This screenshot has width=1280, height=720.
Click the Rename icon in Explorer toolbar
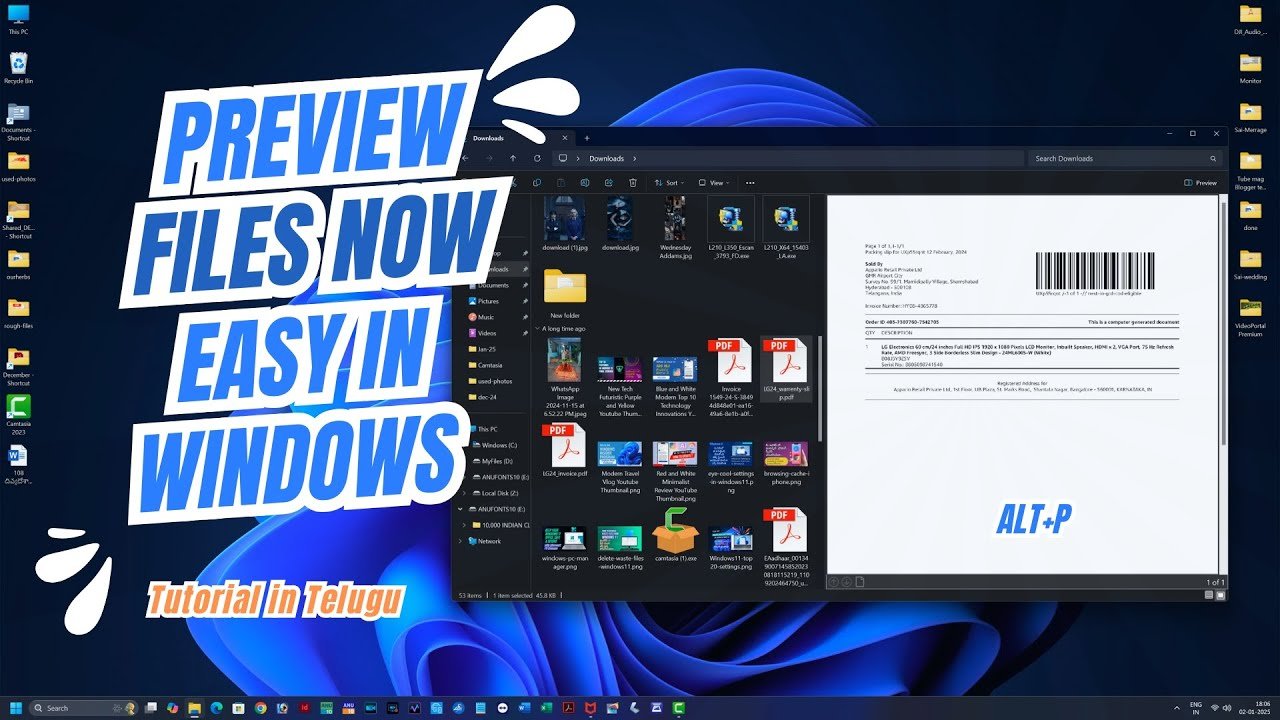coord(585,183)
